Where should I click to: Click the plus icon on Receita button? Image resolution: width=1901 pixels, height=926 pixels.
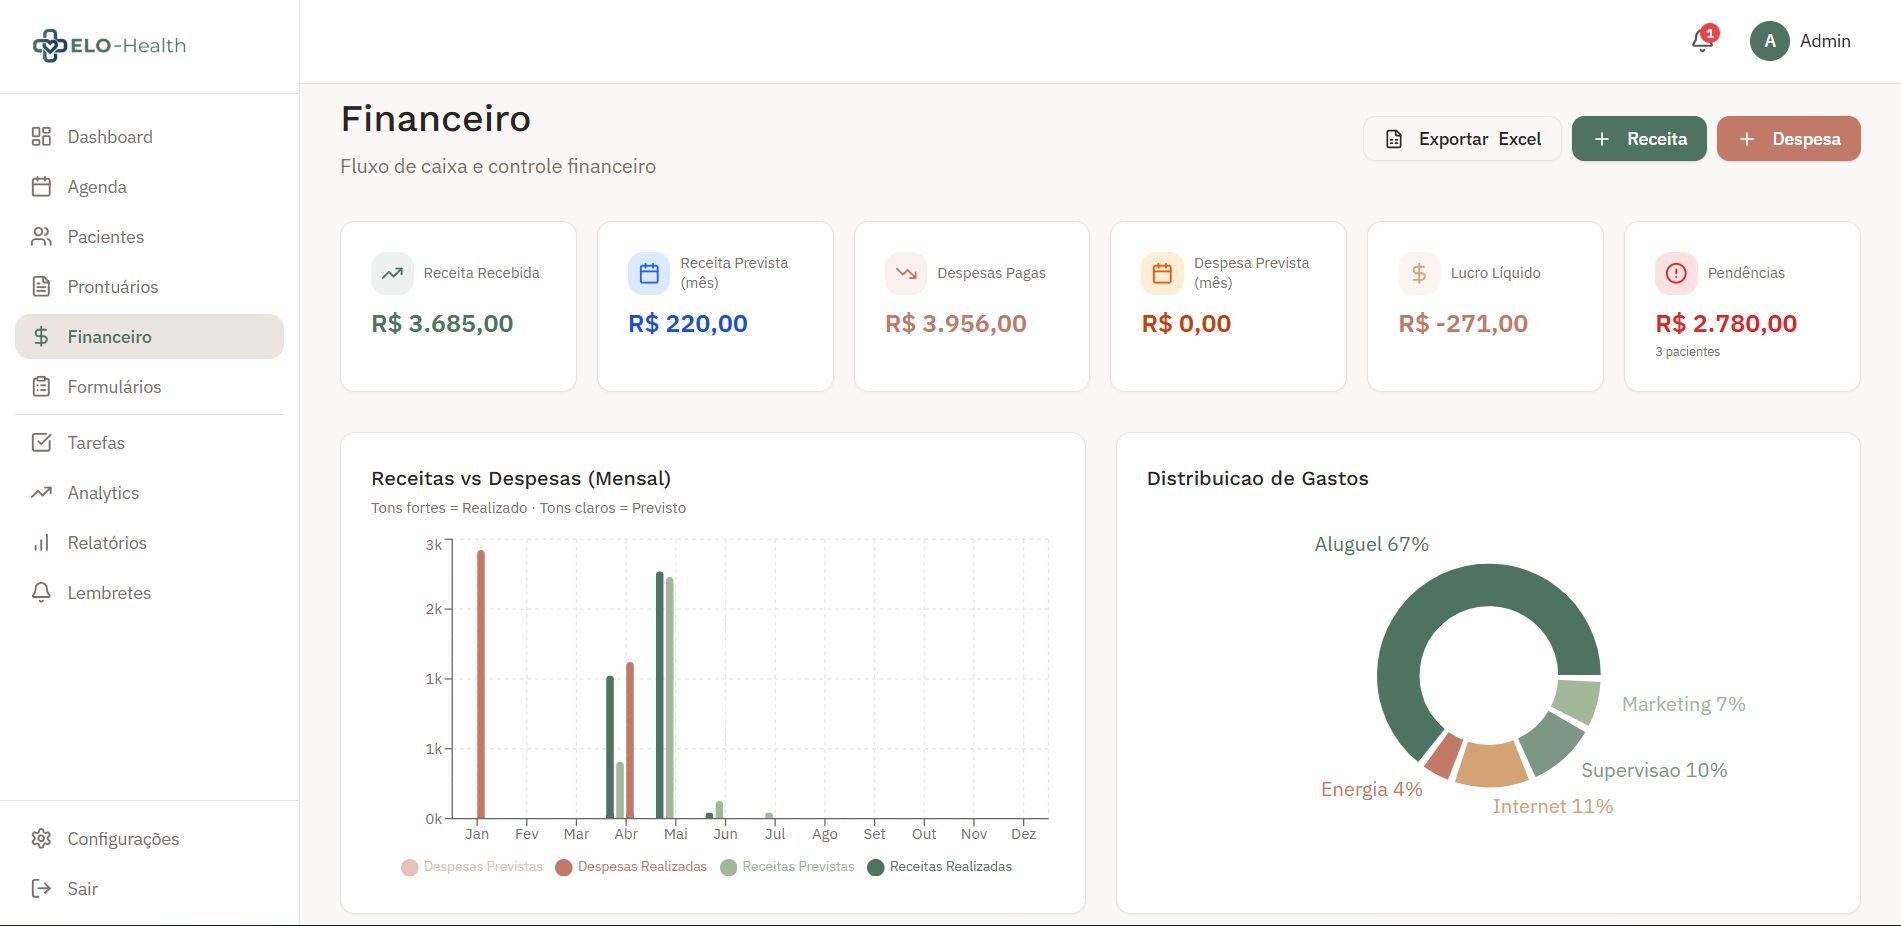click(1602, 139)
